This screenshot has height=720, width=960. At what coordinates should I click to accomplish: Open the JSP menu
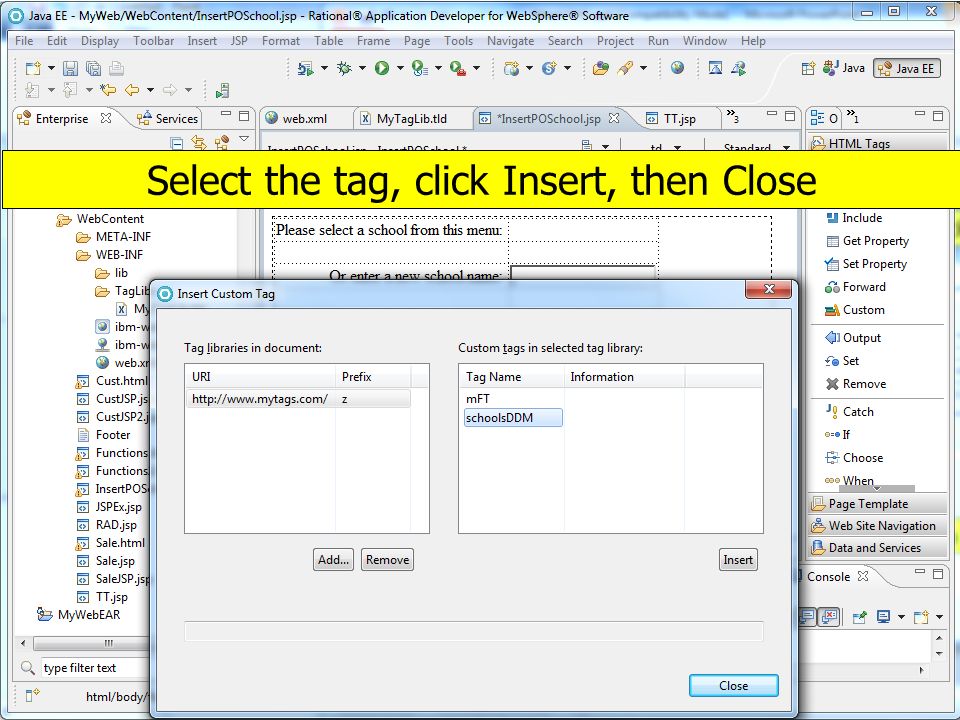(239, 41)
